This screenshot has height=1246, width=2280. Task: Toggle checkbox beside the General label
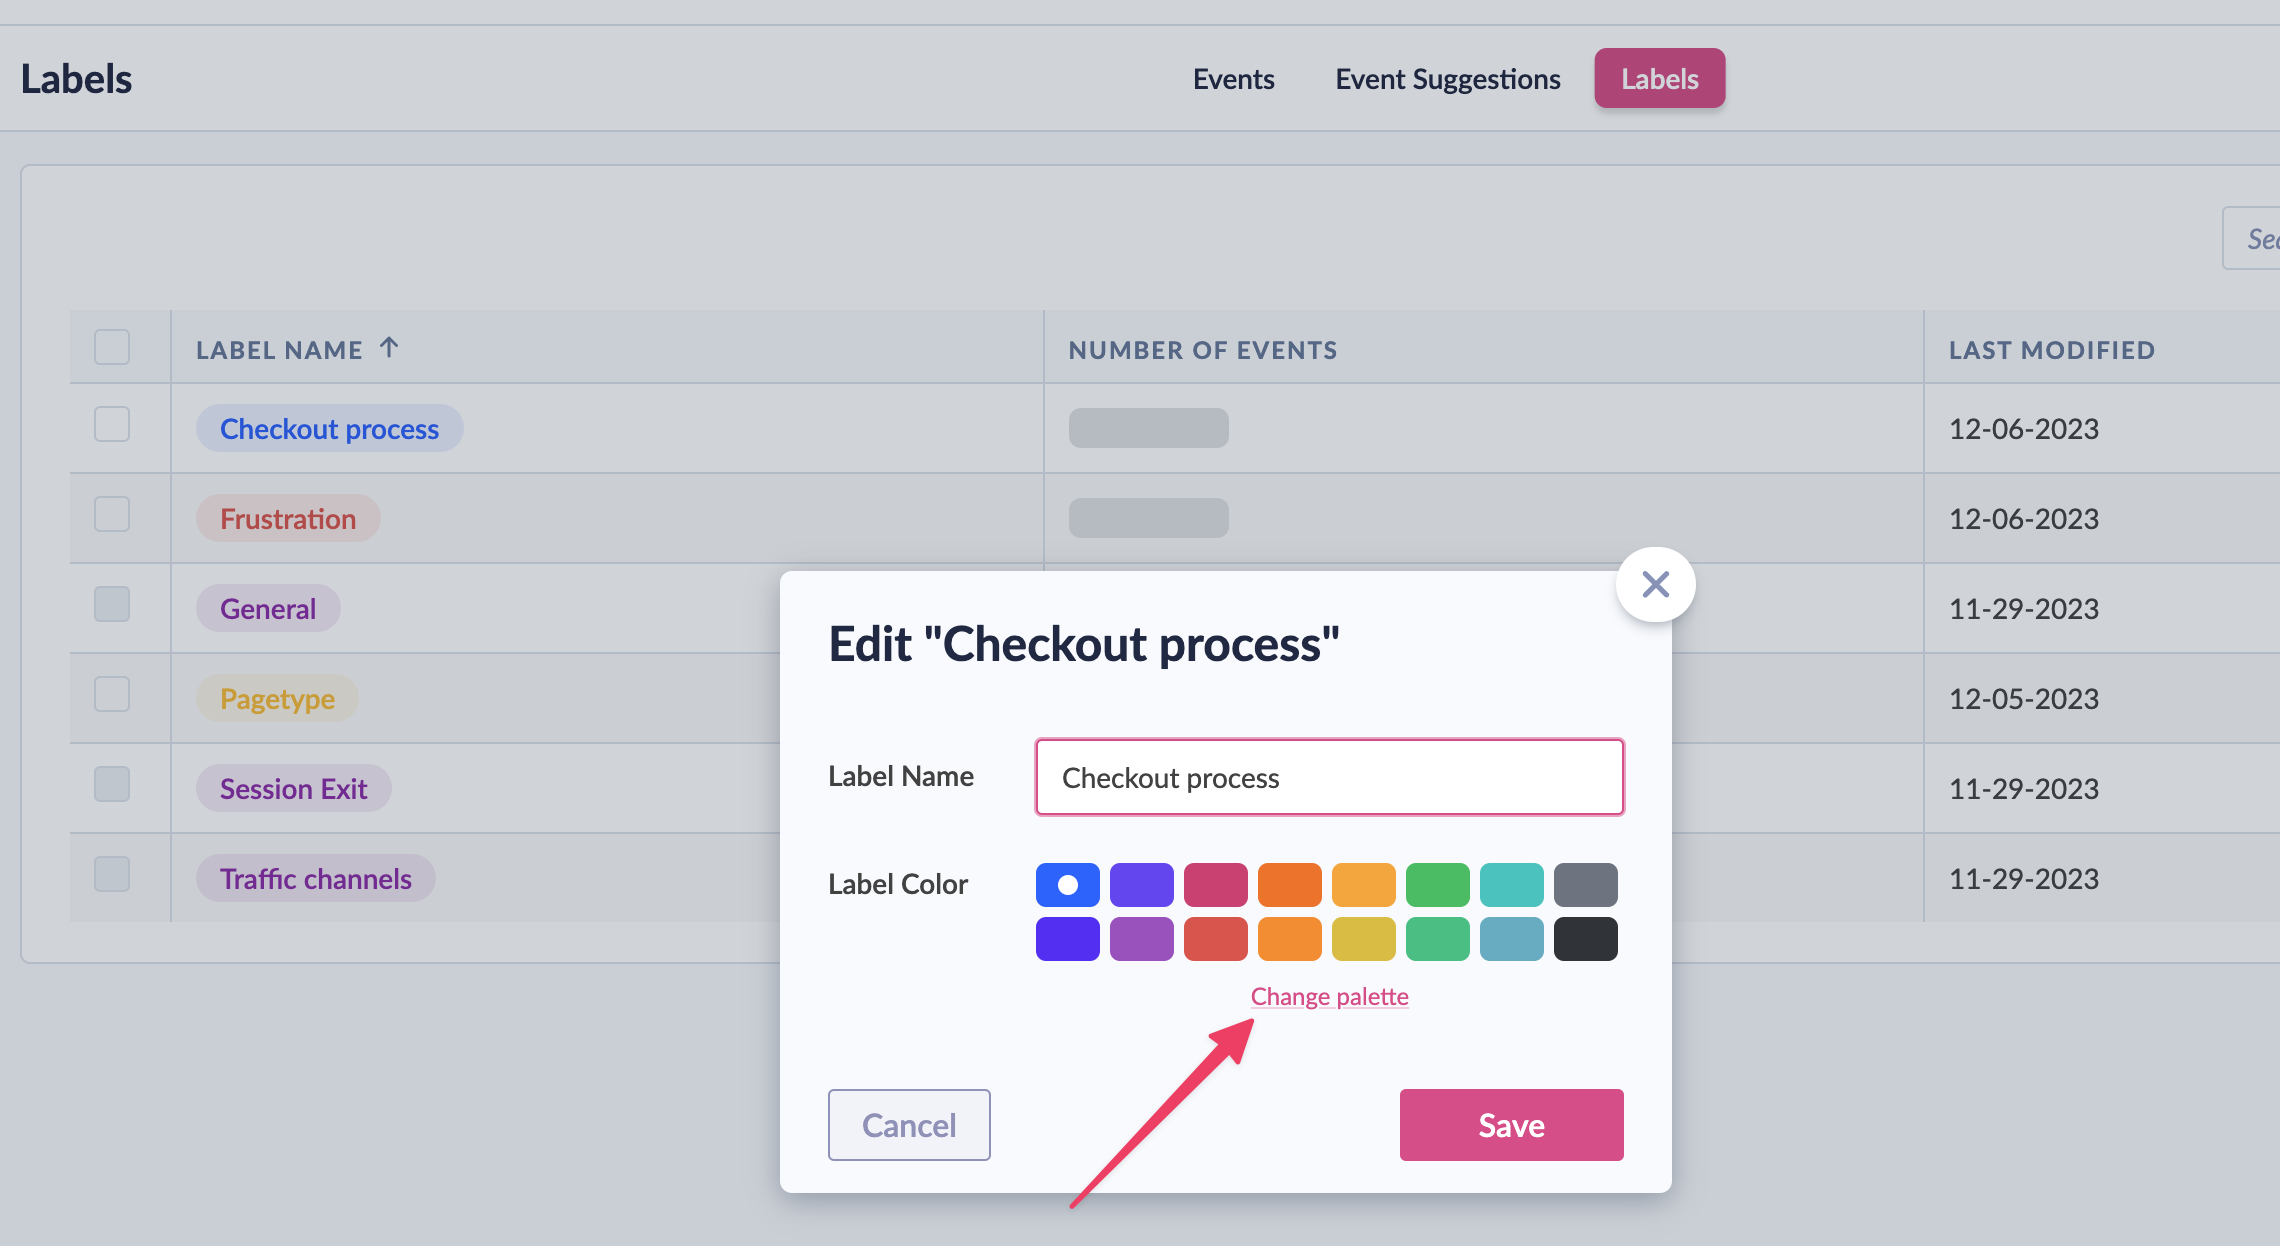point(112,604)
